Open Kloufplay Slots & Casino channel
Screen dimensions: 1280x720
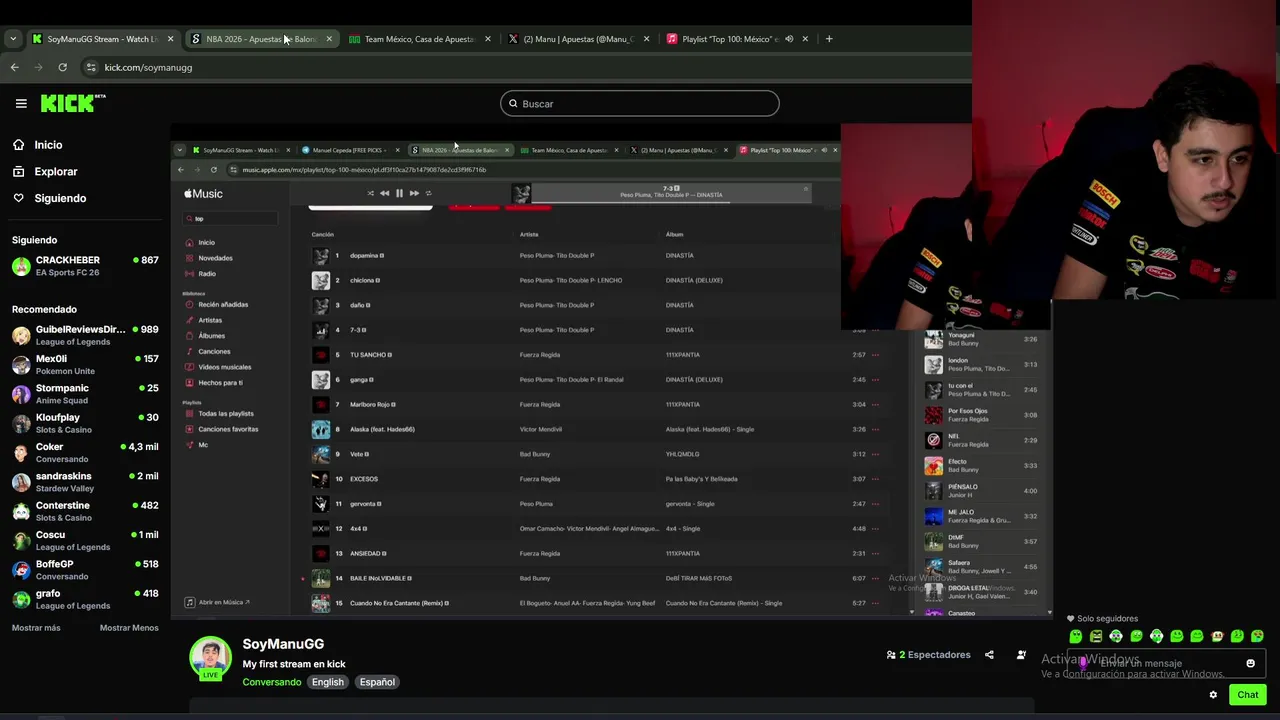85,423
